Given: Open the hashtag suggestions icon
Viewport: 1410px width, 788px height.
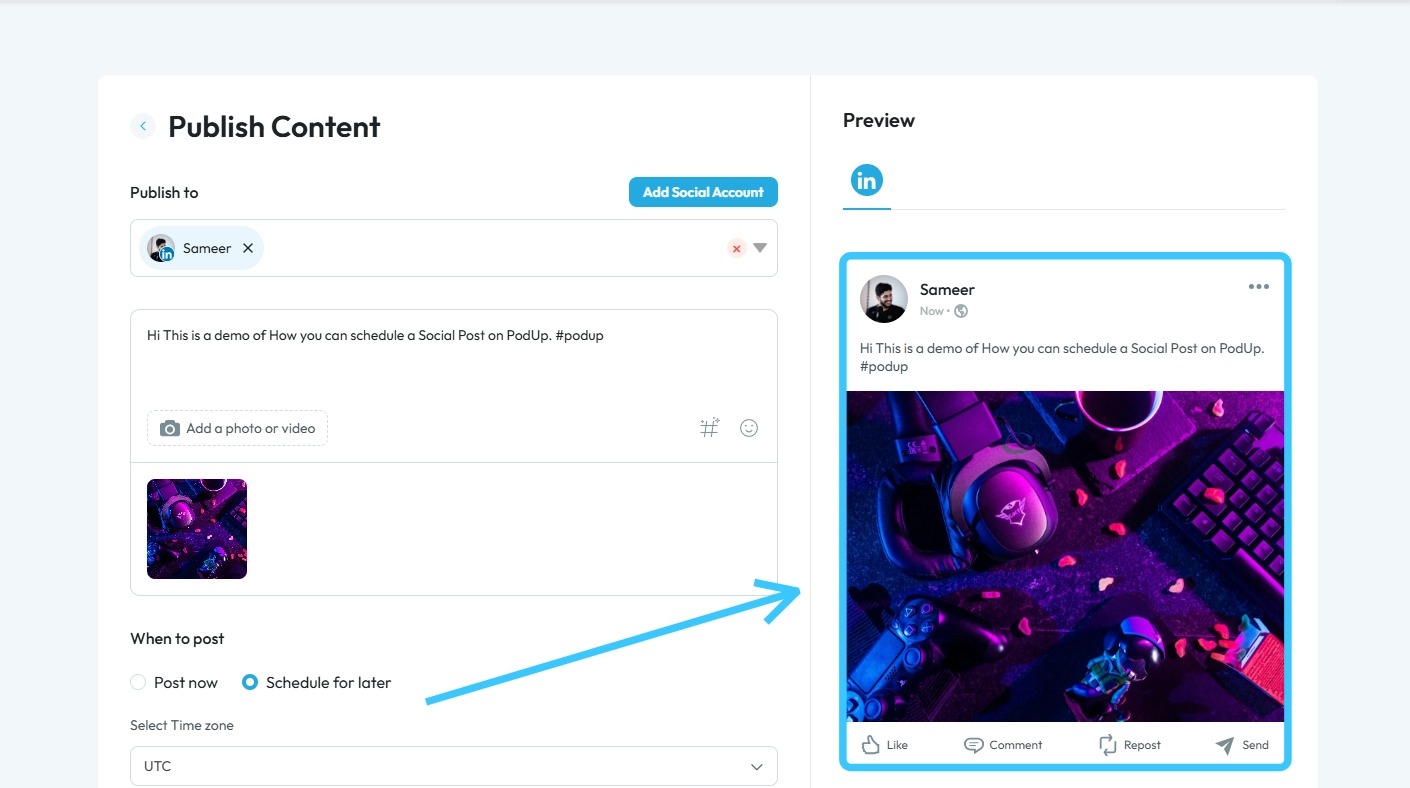Looking at the screenshot, I should [x=709, y=428].
